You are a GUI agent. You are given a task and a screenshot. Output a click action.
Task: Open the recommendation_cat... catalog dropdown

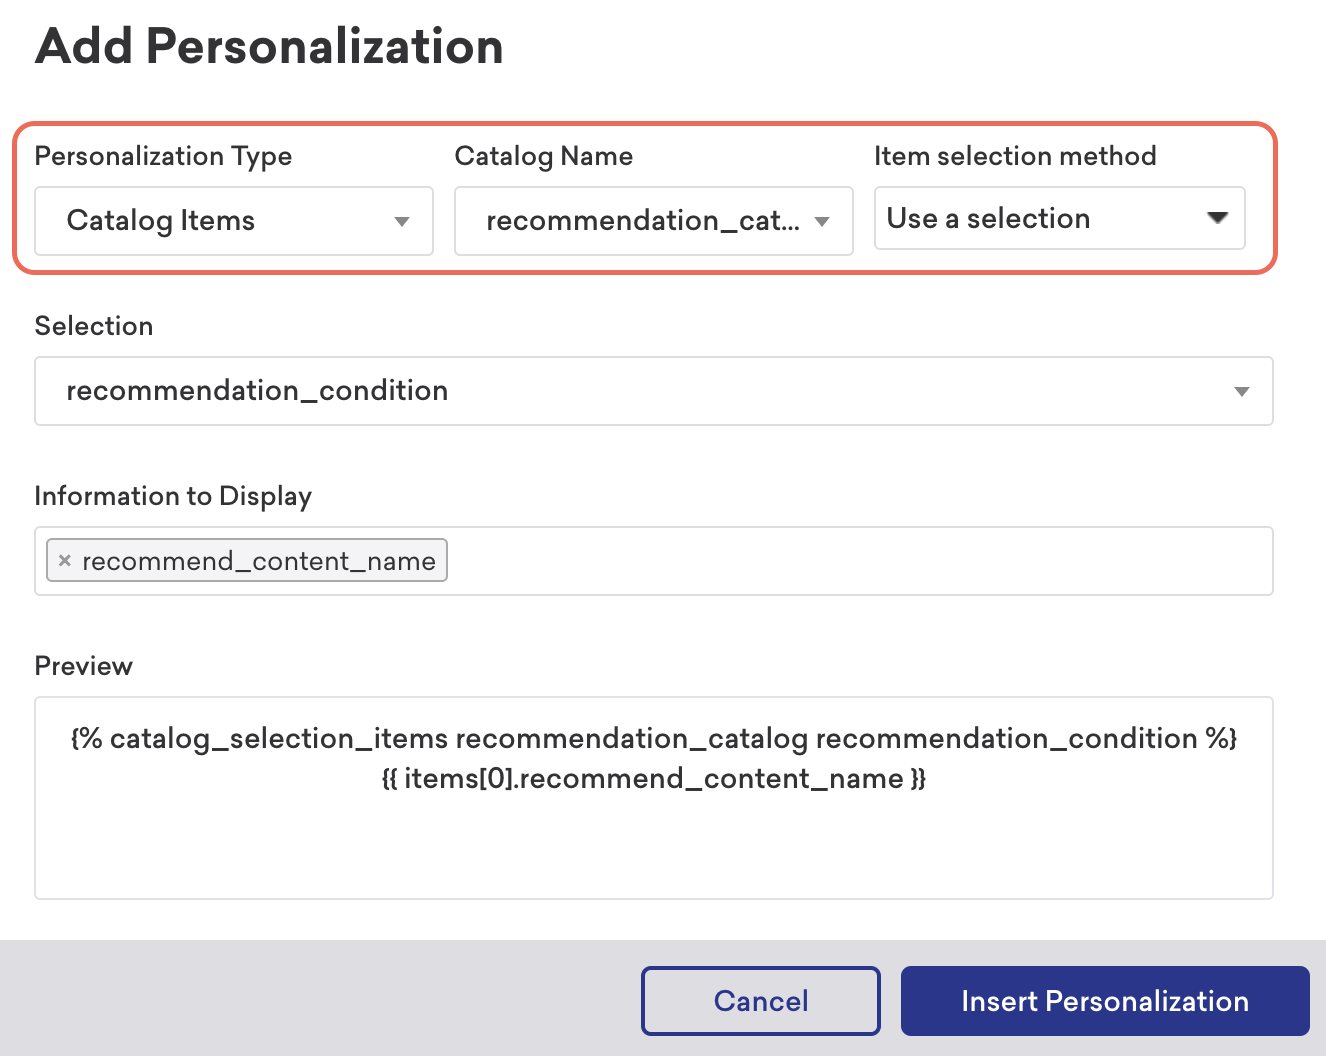pos(654,221)
